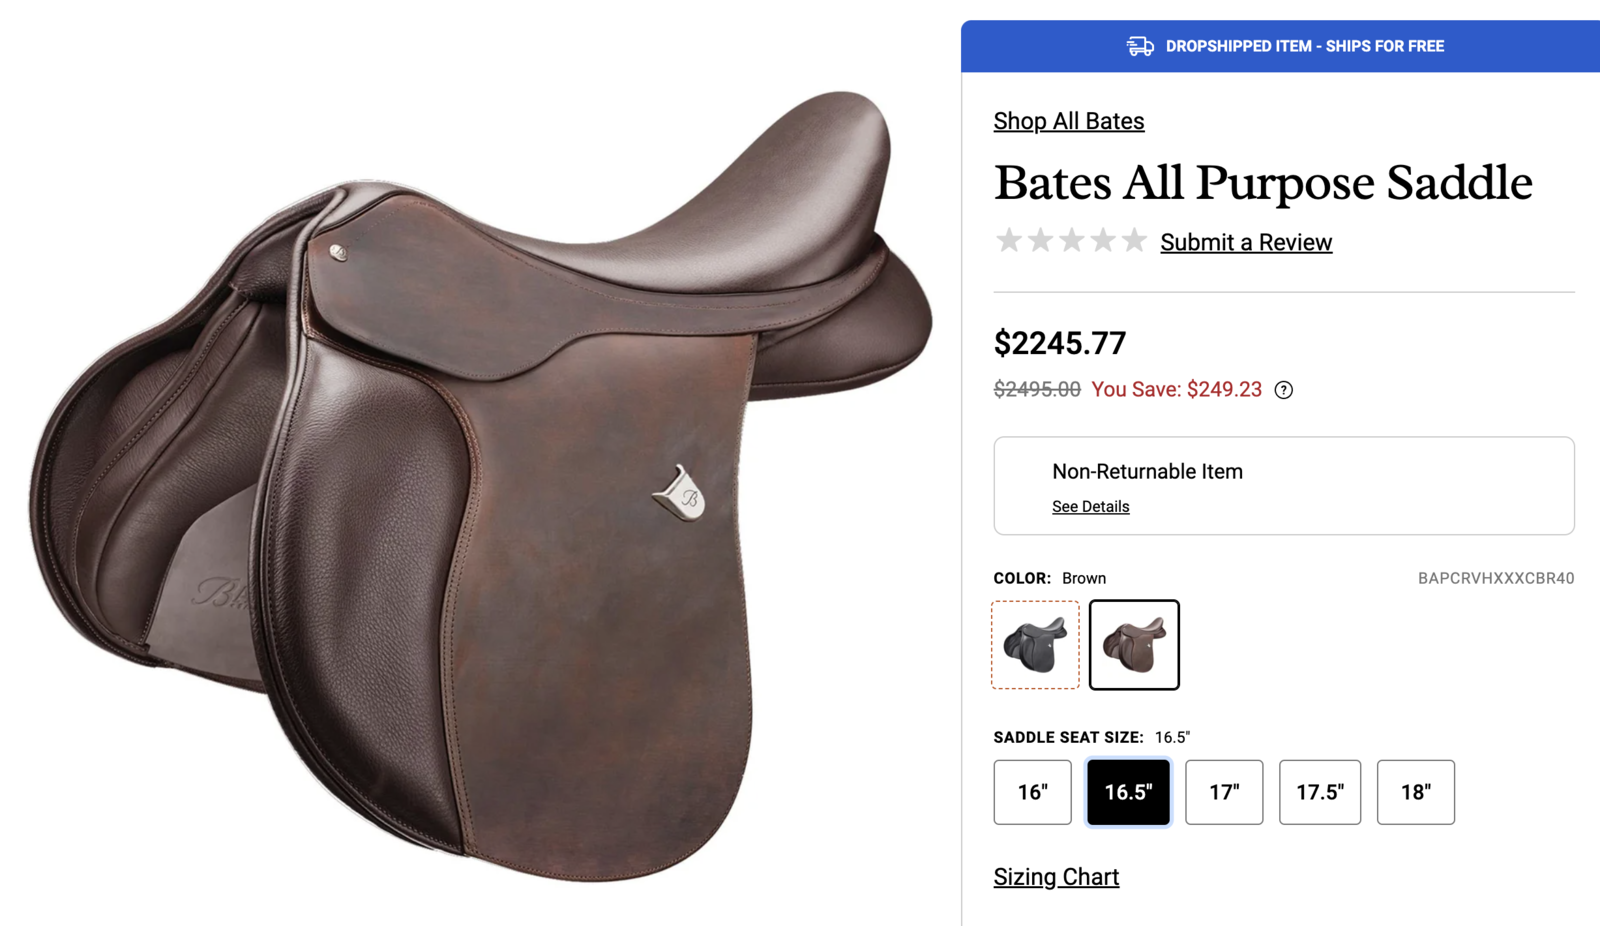Open the Submit a Review link

point(1246,242)
